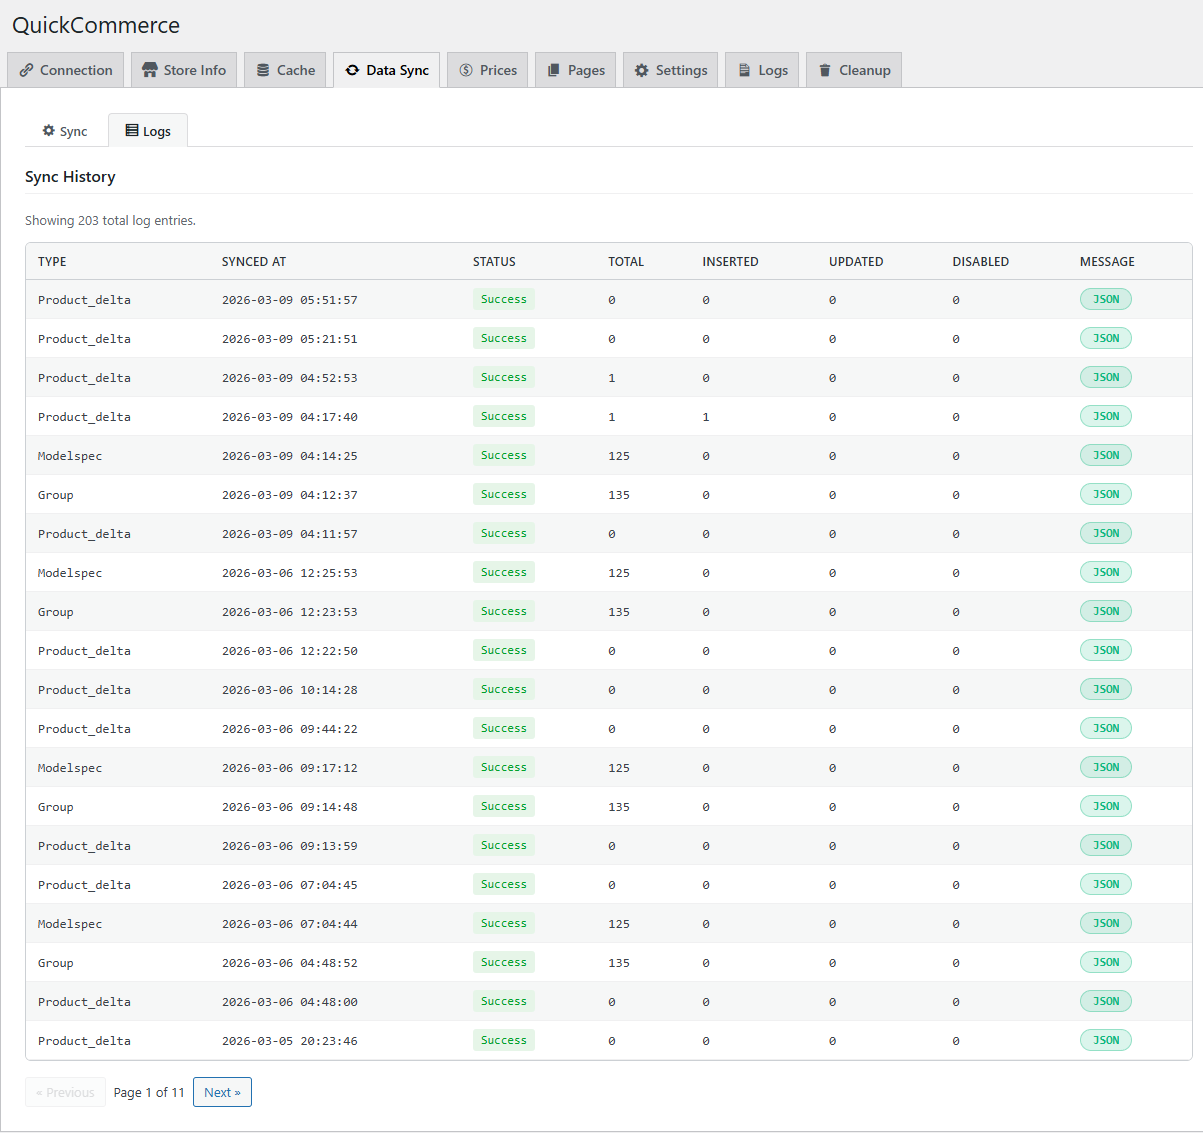The height and width of the screenshot is (1133, 1203).
Task: View JSON for 2026-03-06 10:14:28 entry
Action: pyautogui.click(x=1106, y=689)
